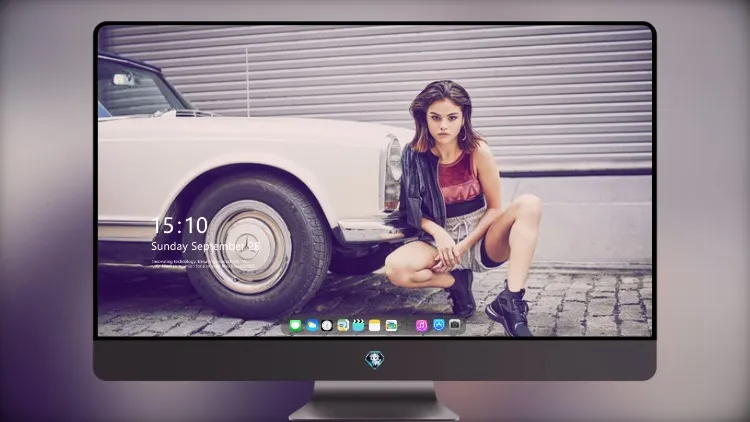Open the blue App Store icon
This screenshot has height=422, width=750.
click(439, 325)
